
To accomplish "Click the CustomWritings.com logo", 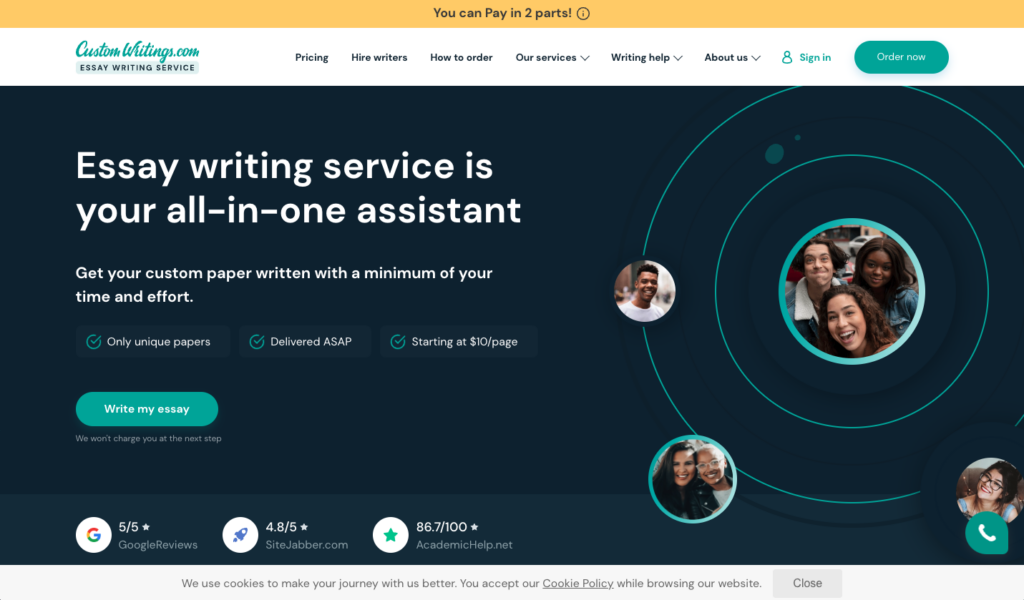I will [x=137, y=57].
